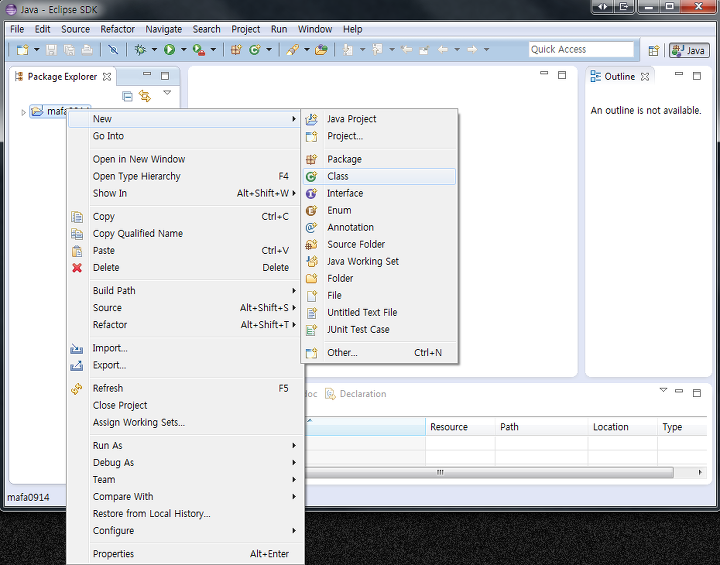Open Properties from context menu
The width and height of the screenshot is (720, 565).
185,554
